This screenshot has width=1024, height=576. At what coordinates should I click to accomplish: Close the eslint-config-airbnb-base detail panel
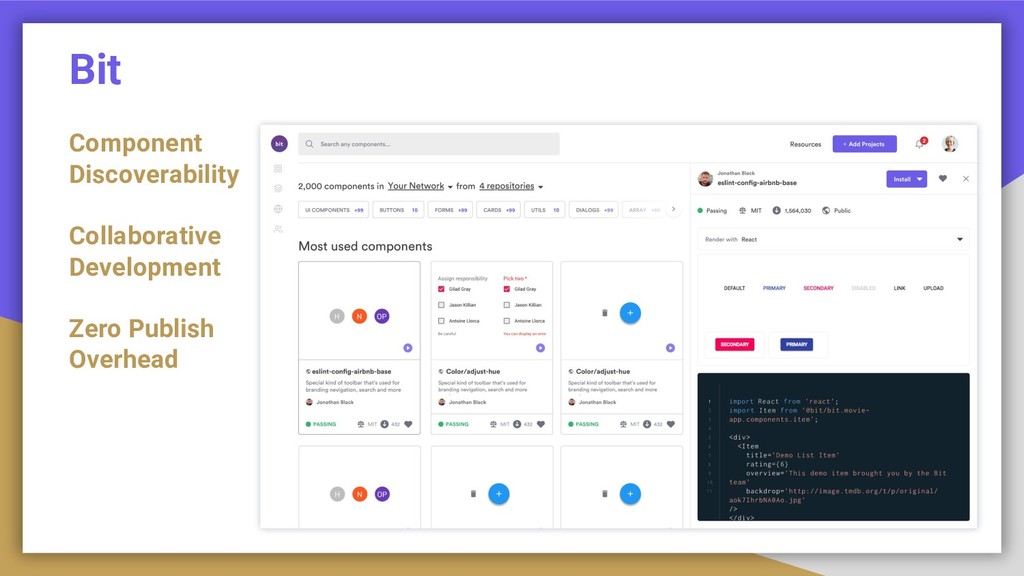(966, 179)
